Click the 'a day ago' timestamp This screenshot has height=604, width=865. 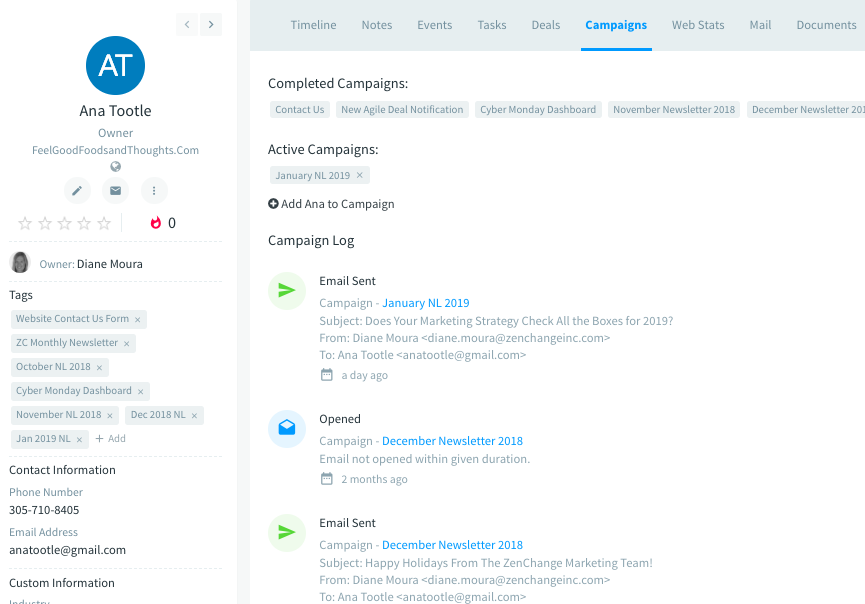point(365,375)
